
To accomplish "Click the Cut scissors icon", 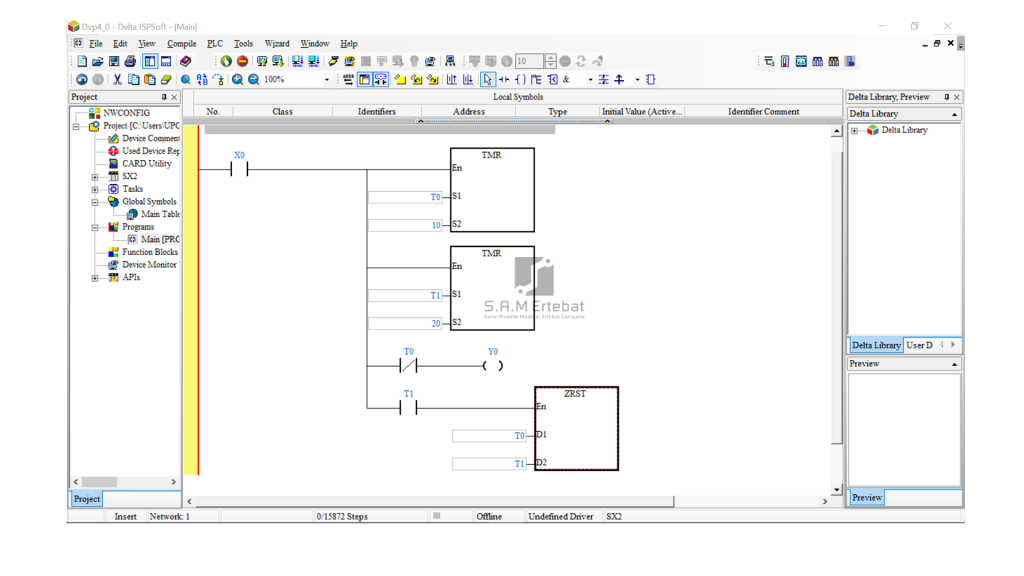I will pyautogui.click(x=117, y=80).
